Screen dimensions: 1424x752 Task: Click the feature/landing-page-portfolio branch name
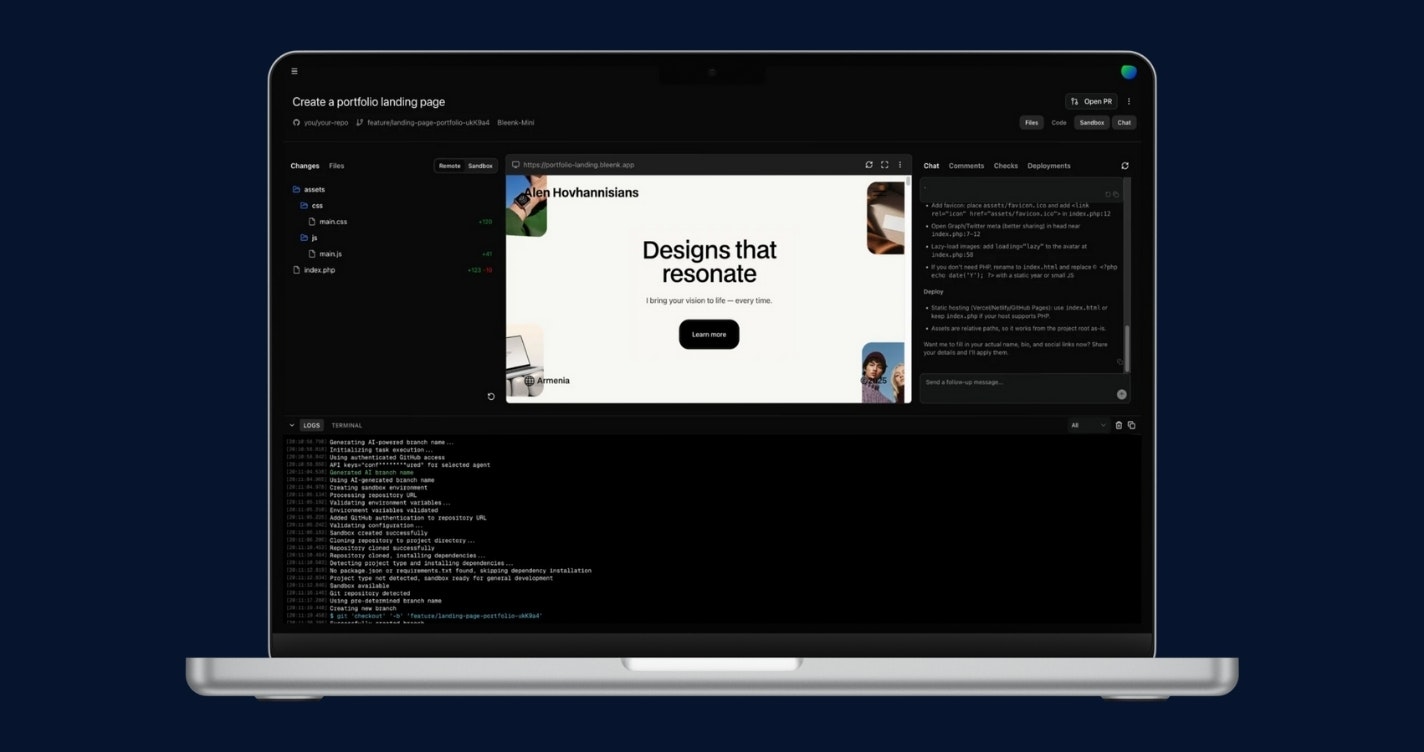click(x=428, y=123)
